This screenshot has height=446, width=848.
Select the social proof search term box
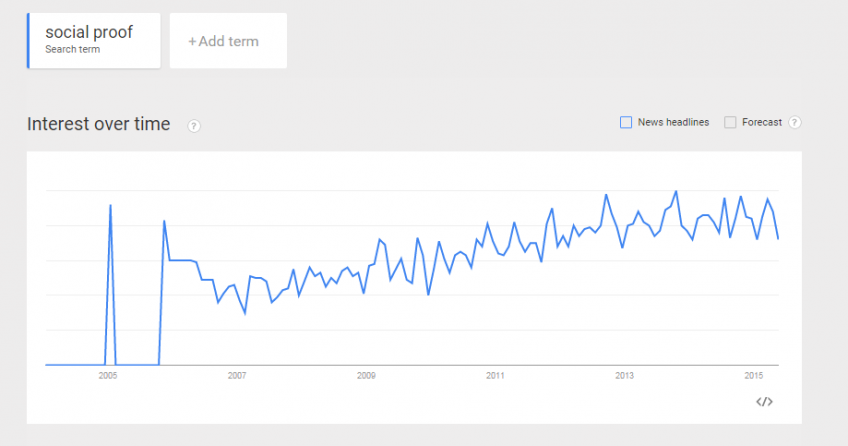(x=95, y=40)
